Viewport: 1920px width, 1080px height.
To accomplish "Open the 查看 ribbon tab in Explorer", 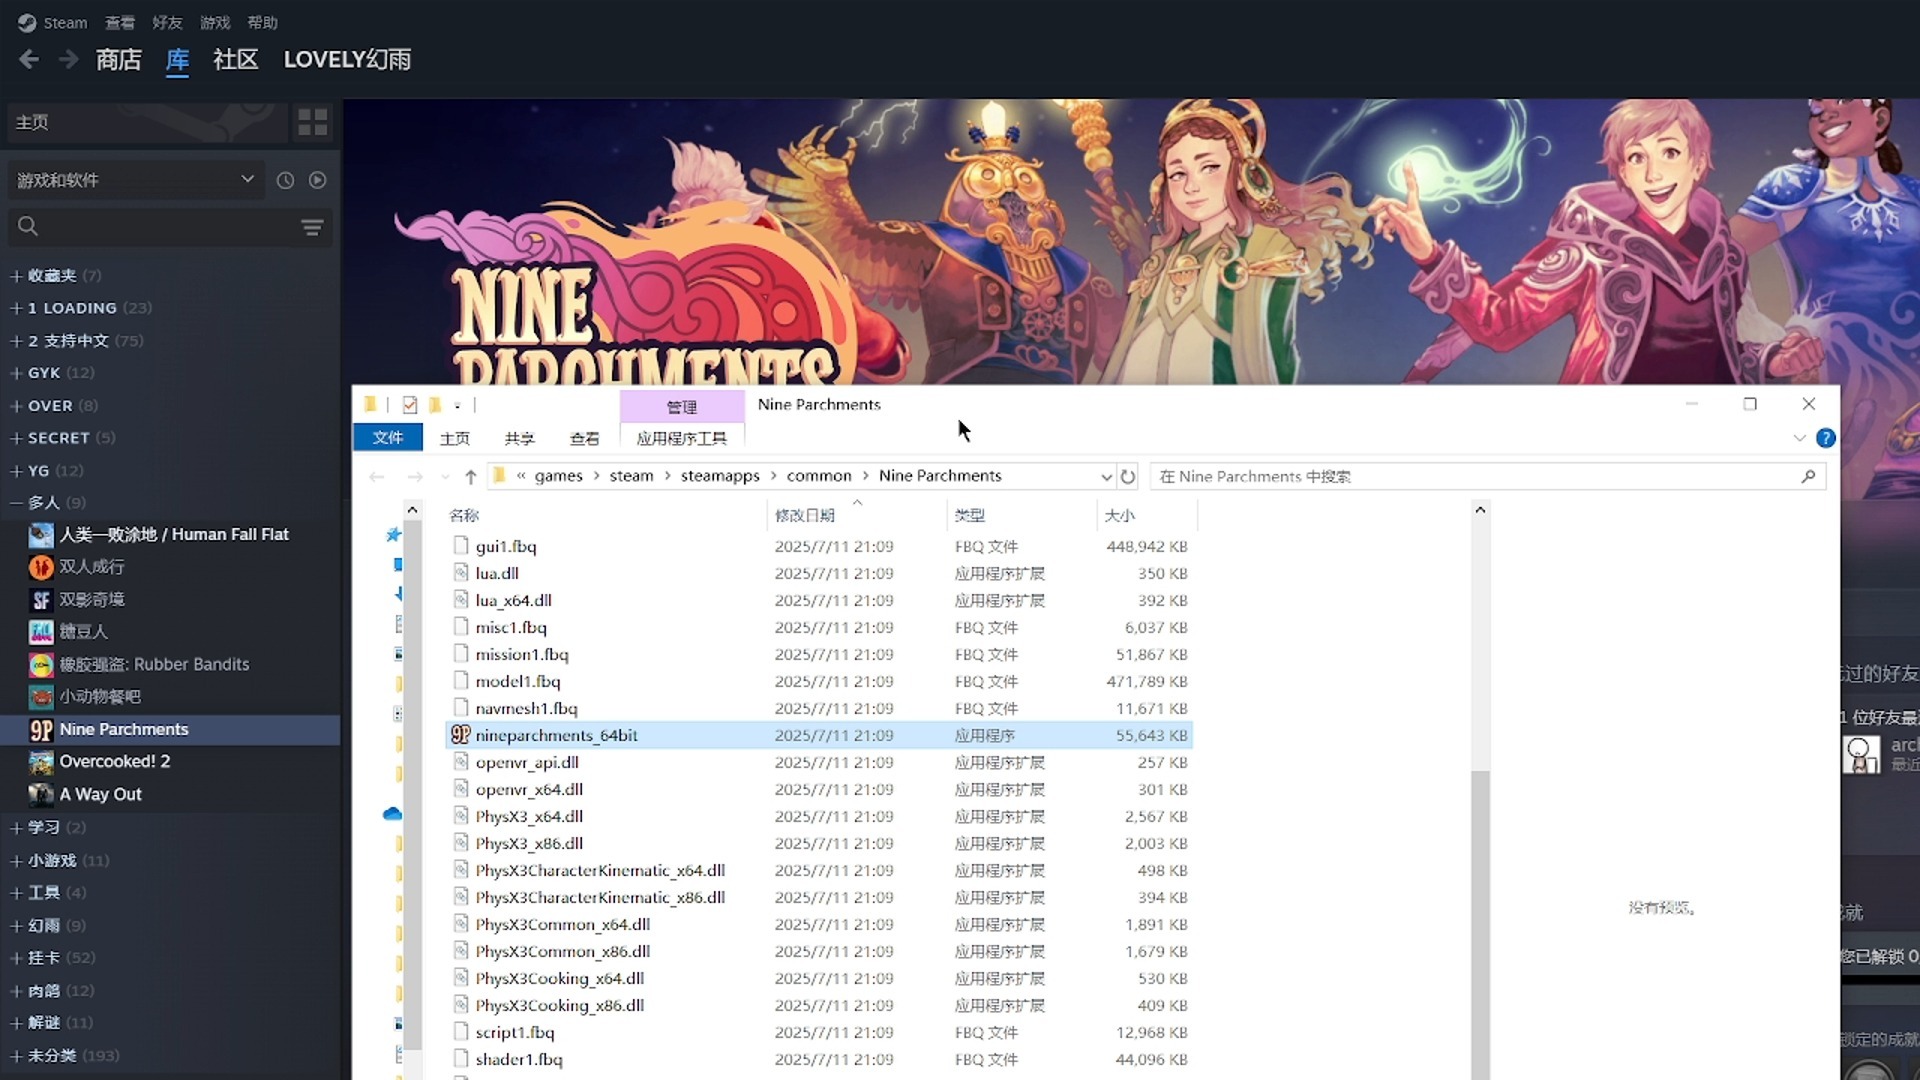I will pyautogui.click(x=584, y=438).
